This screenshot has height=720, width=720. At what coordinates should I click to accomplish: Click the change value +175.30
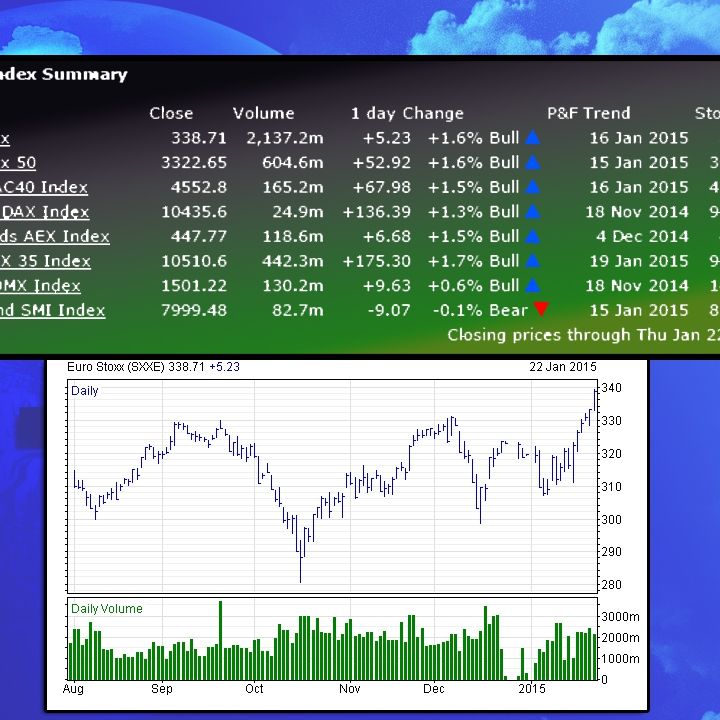377,261
